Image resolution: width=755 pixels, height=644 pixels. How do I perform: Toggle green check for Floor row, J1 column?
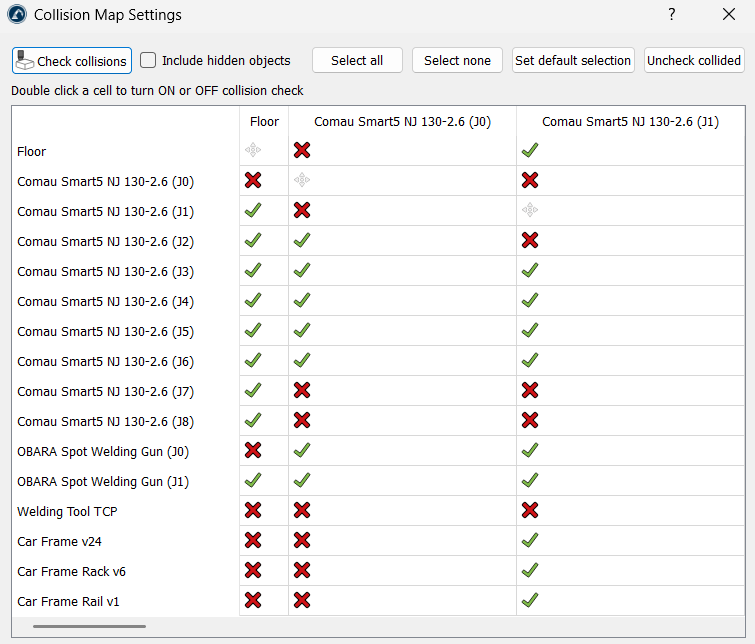click(530, 150)
